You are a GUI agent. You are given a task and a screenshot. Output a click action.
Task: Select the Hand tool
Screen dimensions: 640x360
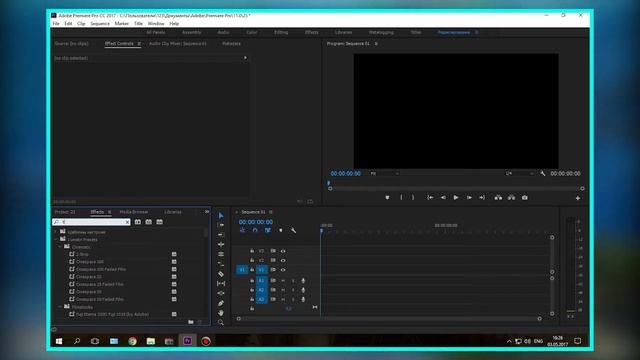coord(221,313)
